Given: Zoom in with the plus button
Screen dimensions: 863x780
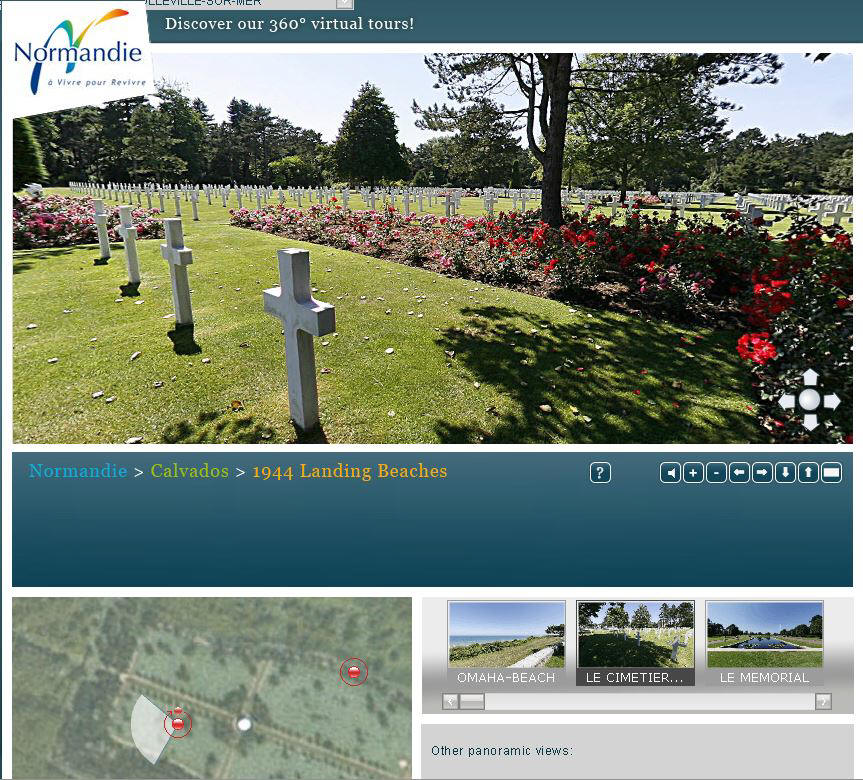Looking at the screenshot, I should 693,472.
